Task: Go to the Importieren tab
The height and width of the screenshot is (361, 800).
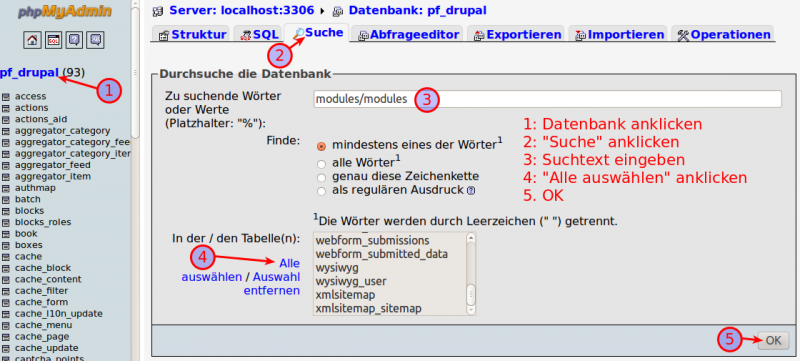Action: [618, 34]
